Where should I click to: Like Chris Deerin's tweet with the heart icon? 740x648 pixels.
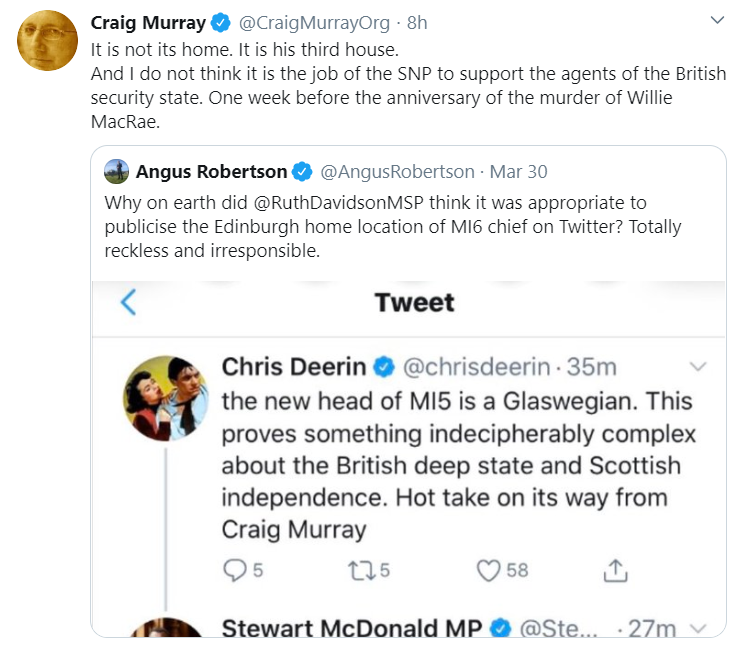(x=488, y=570)
